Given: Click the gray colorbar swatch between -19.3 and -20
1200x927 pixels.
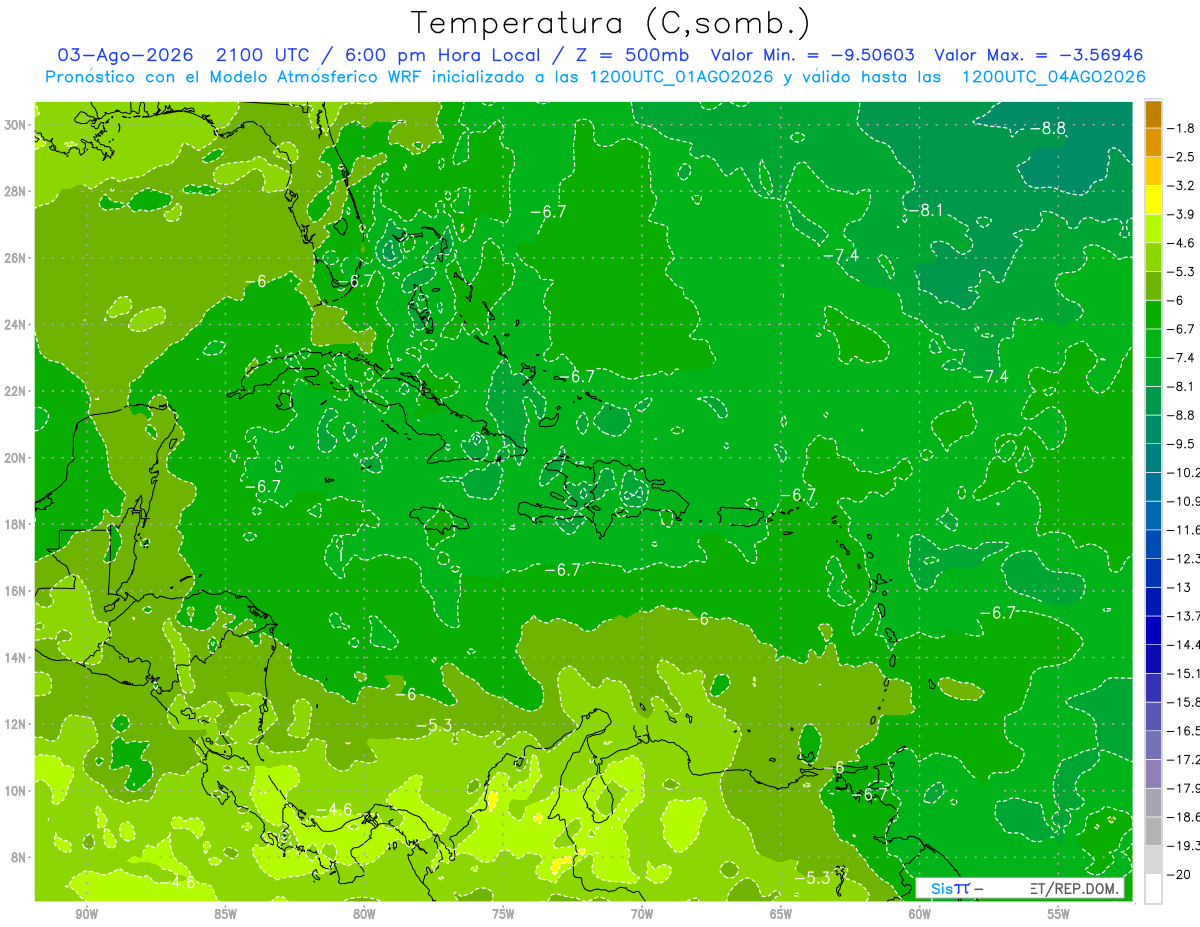Looking at the screenshot, I should pyautogui.click(x=1153, y=860).
